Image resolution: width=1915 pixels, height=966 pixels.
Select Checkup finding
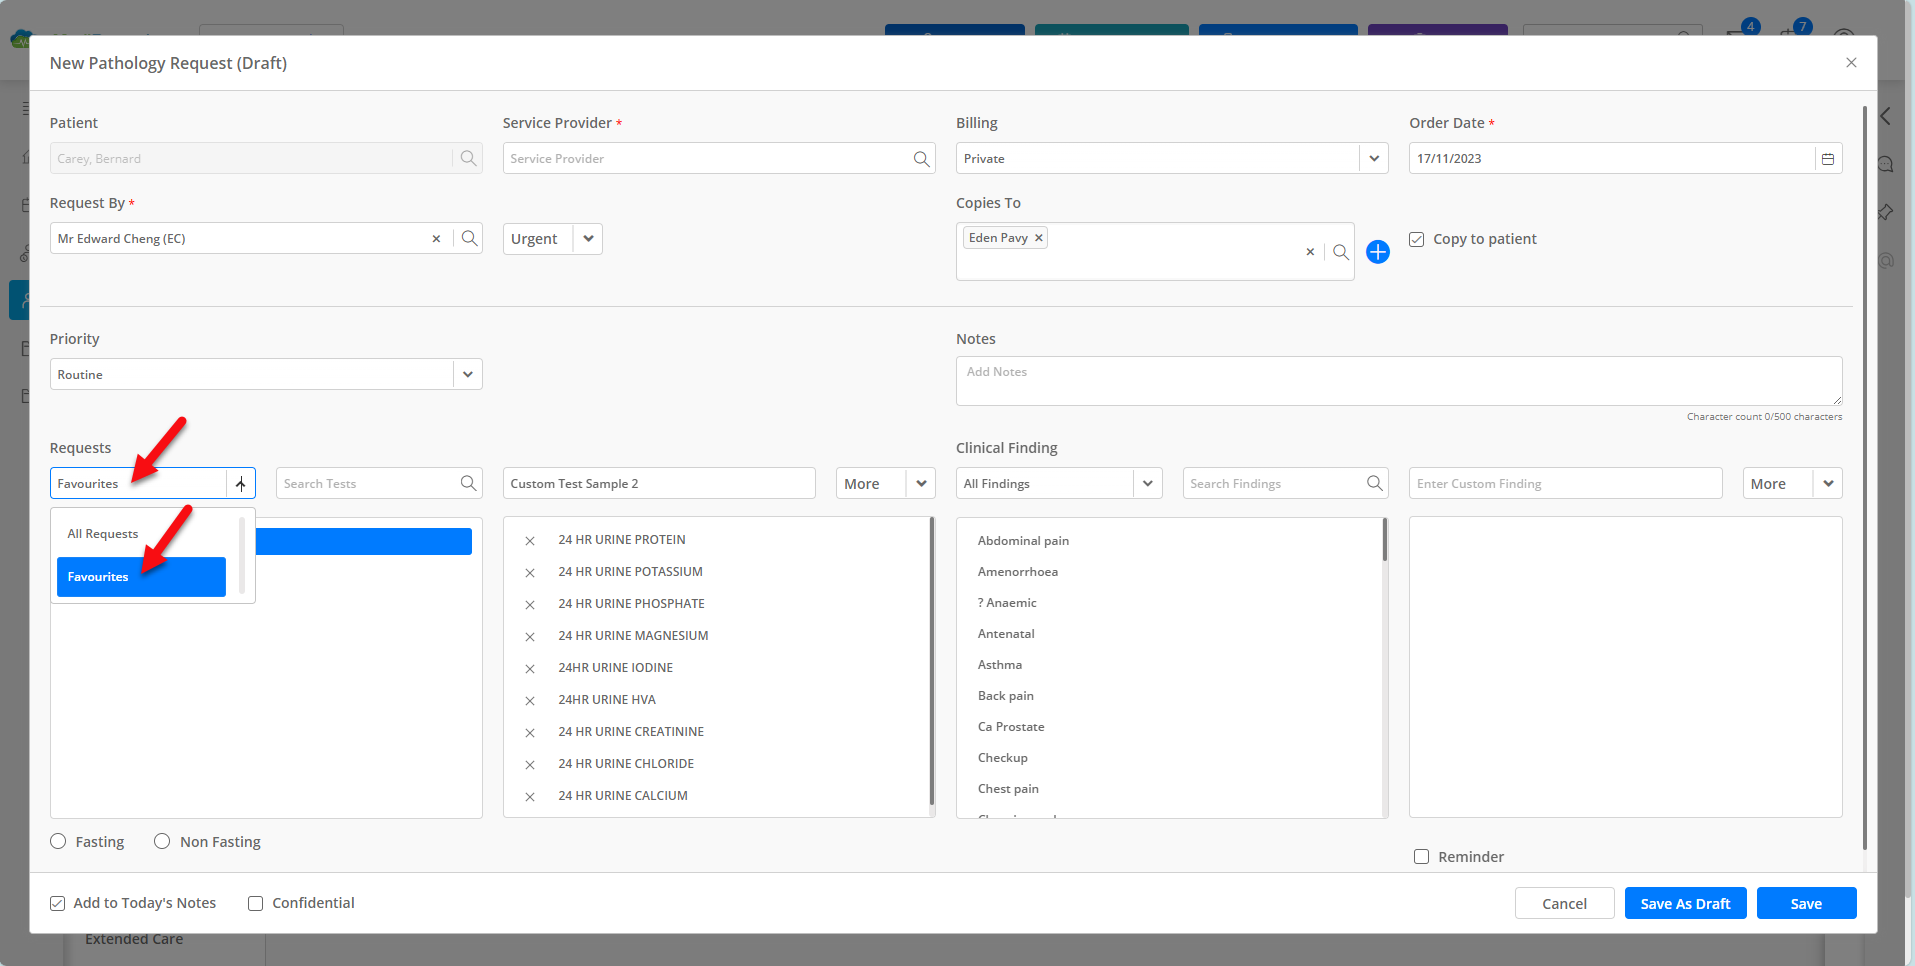tap(1003, 758)
